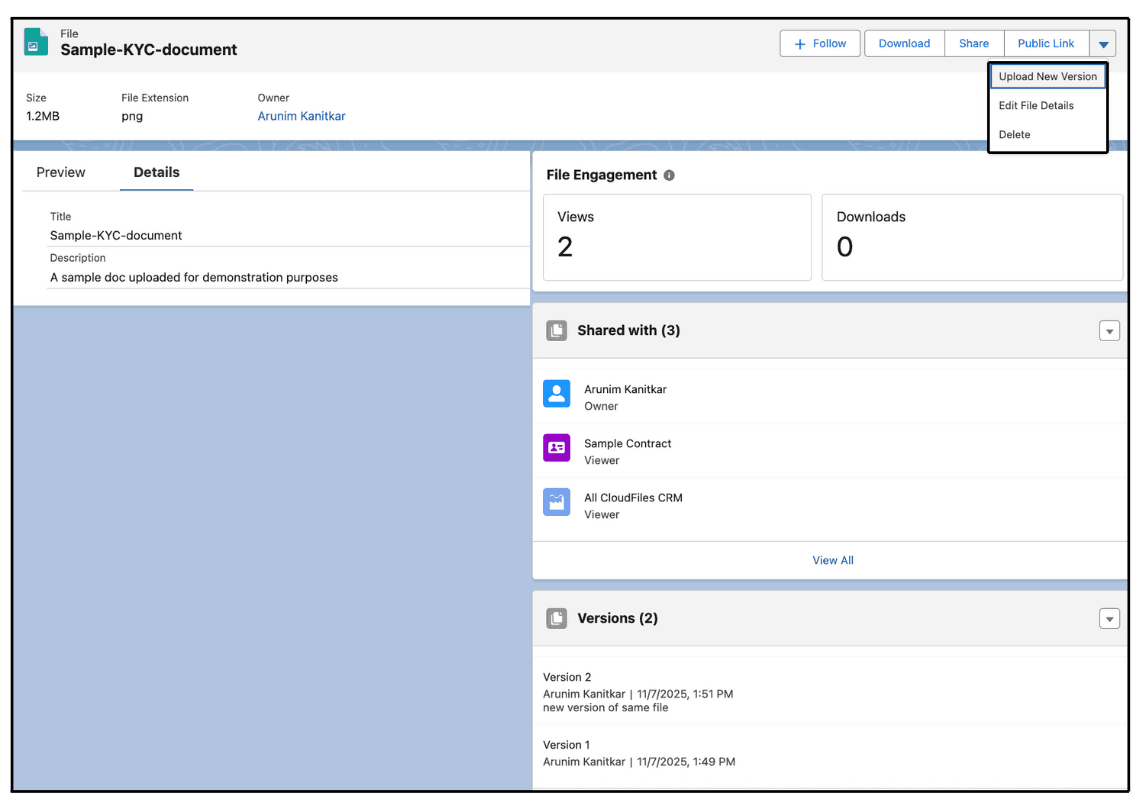Select Delete from the open menu

click(1015, 134)
